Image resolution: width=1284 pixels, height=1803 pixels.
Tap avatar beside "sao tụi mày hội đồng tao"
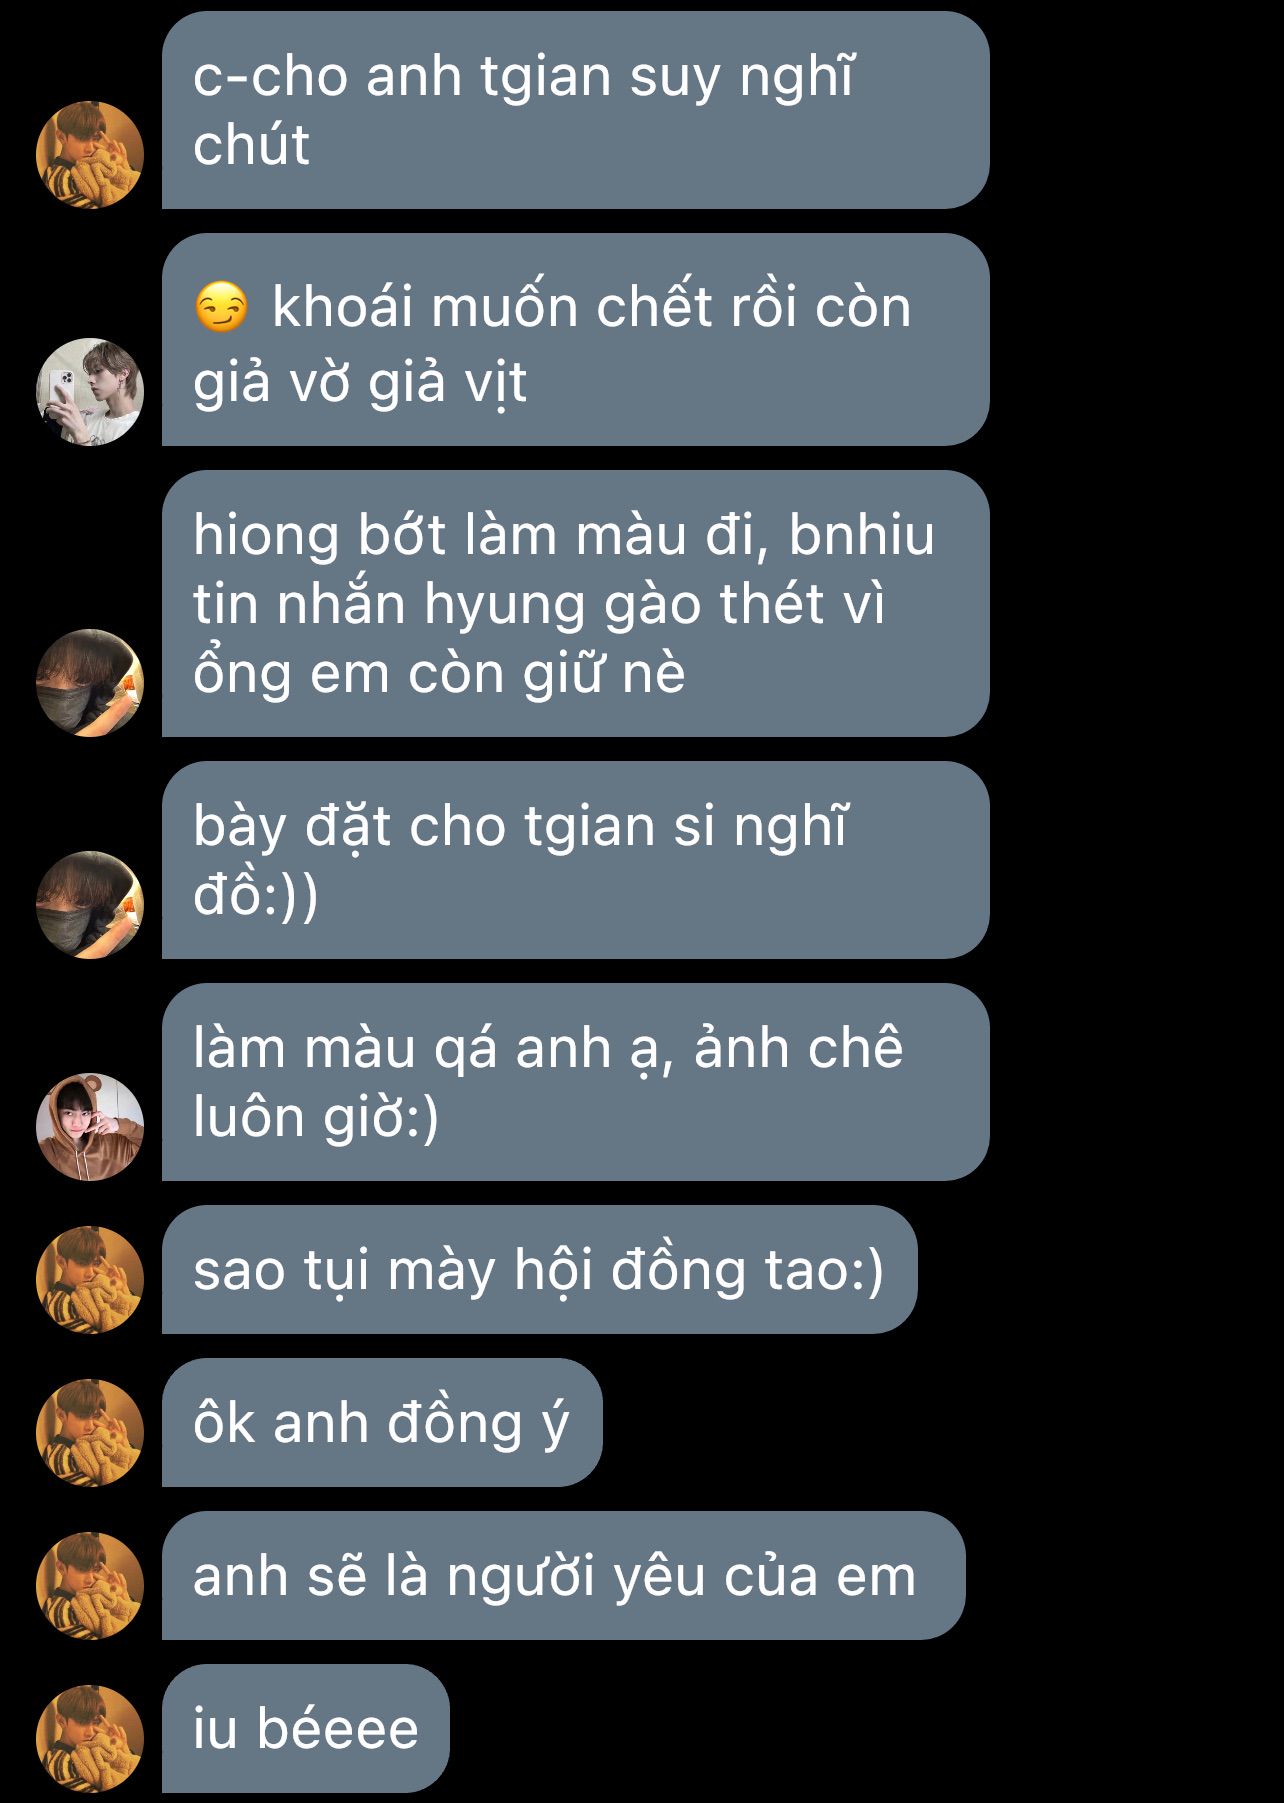[x=90, y=1280]
